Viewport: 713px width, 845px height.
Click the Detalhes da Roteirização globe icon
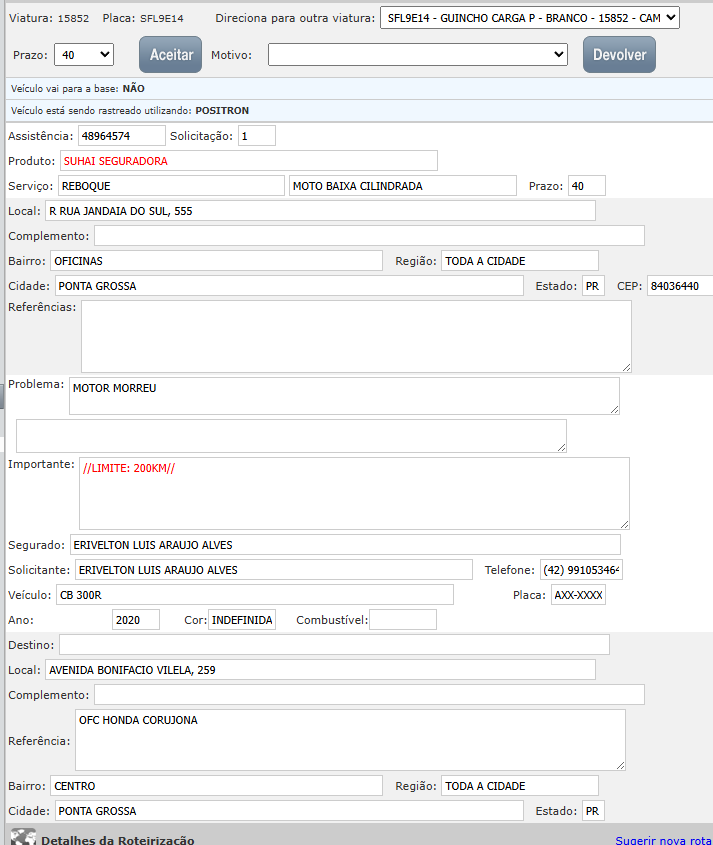click(22, 838)
